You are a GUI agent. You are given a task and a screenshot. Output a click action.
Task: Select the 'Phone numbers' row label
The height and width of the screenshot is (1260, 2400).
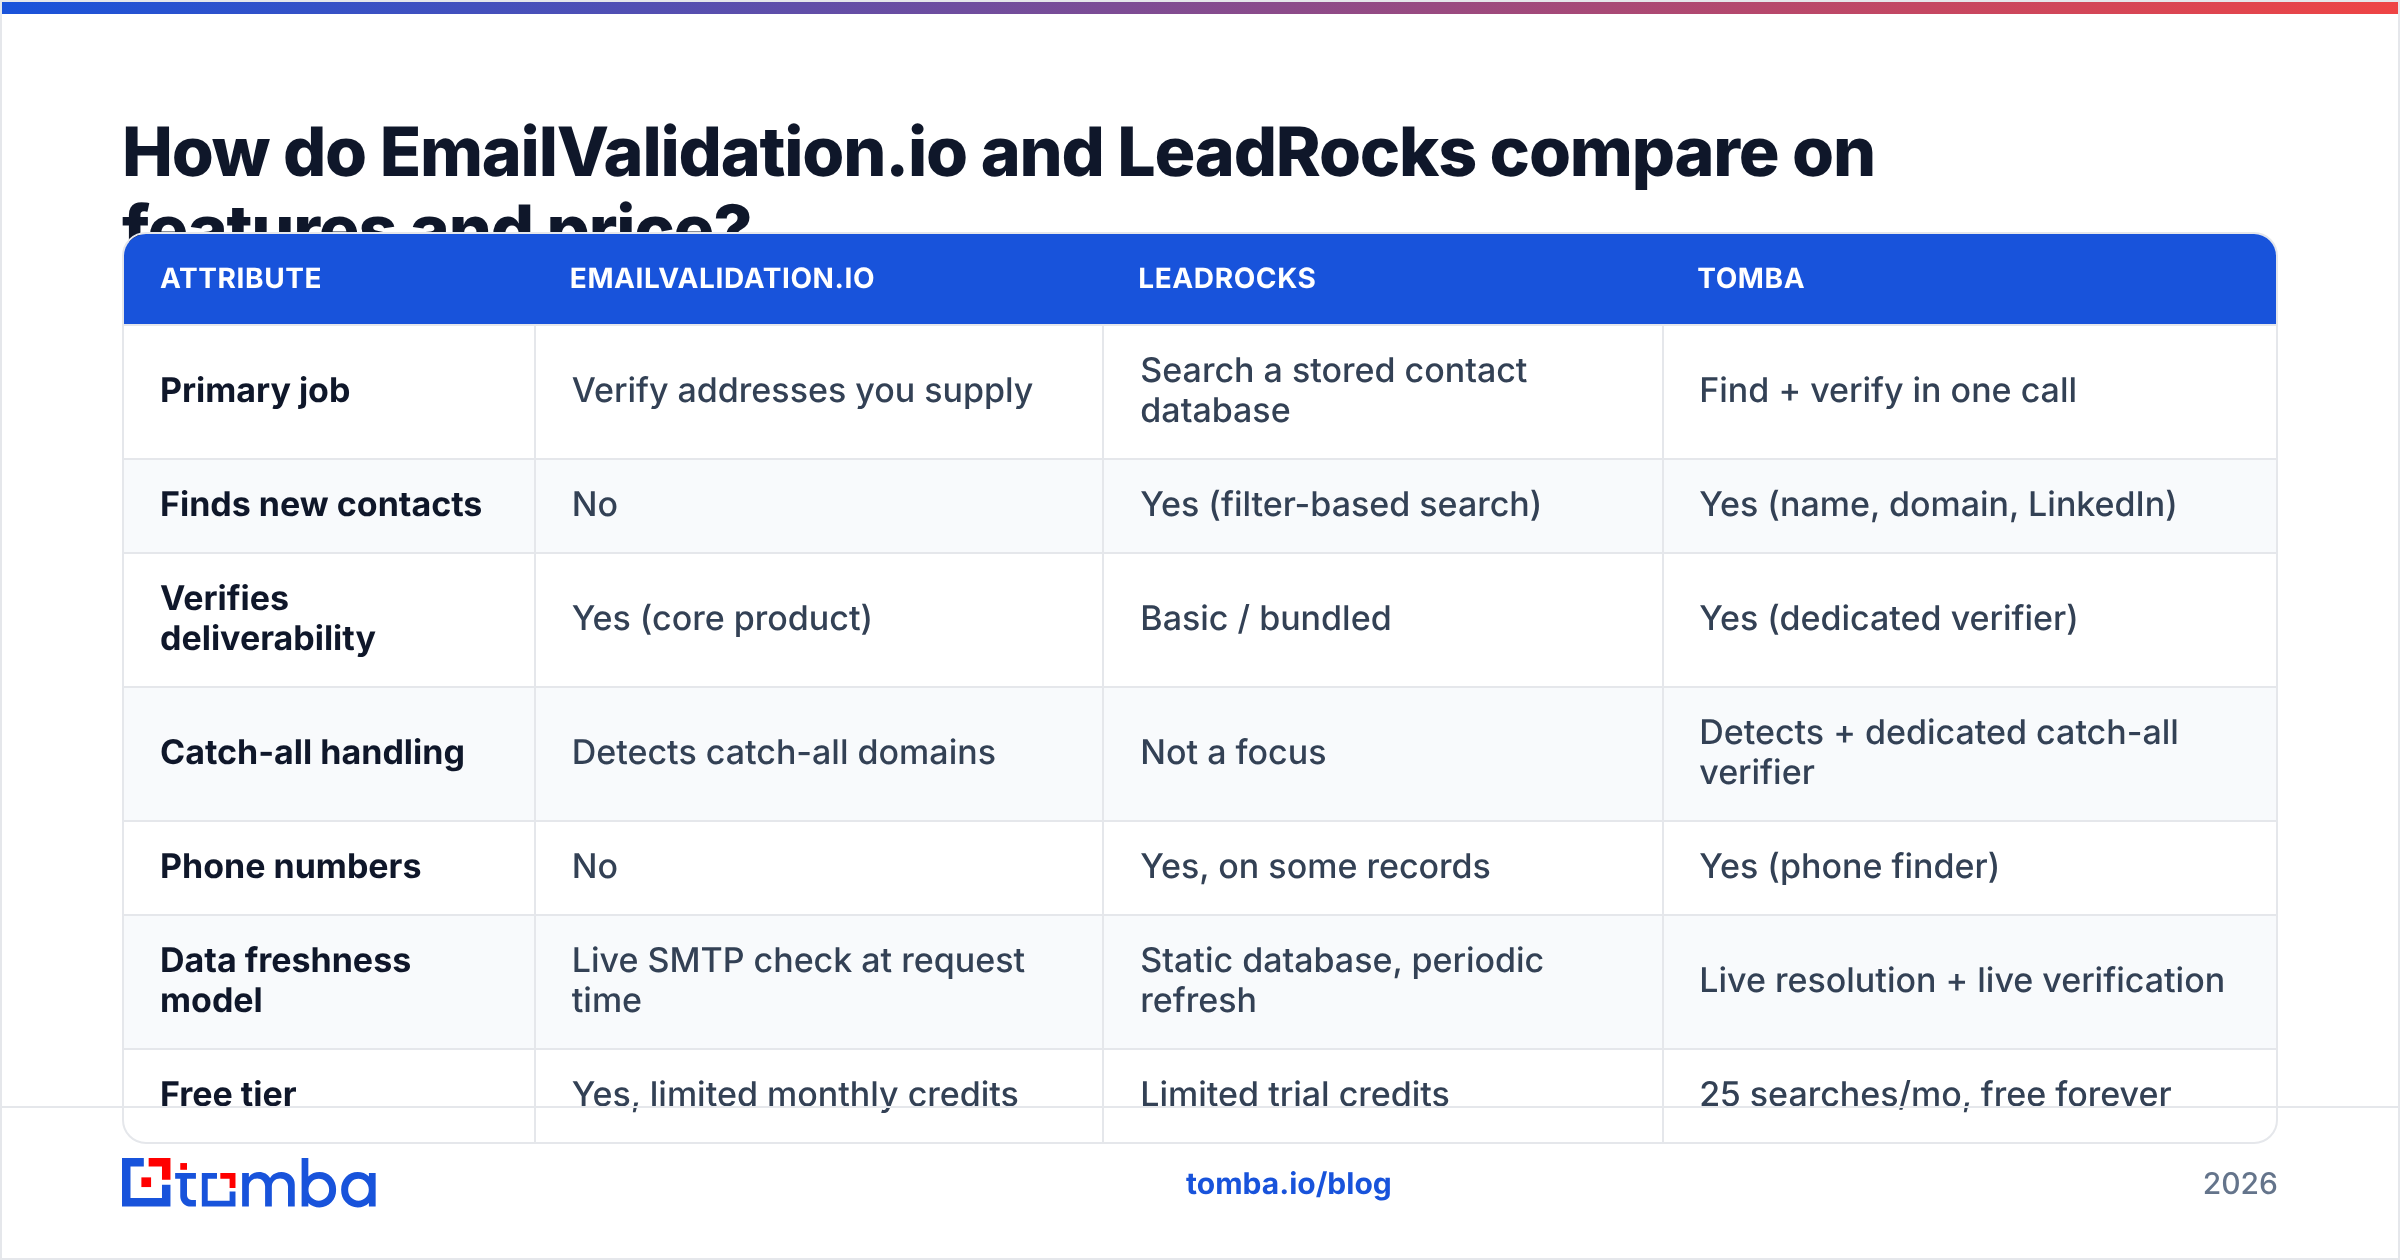coord(290,866)
